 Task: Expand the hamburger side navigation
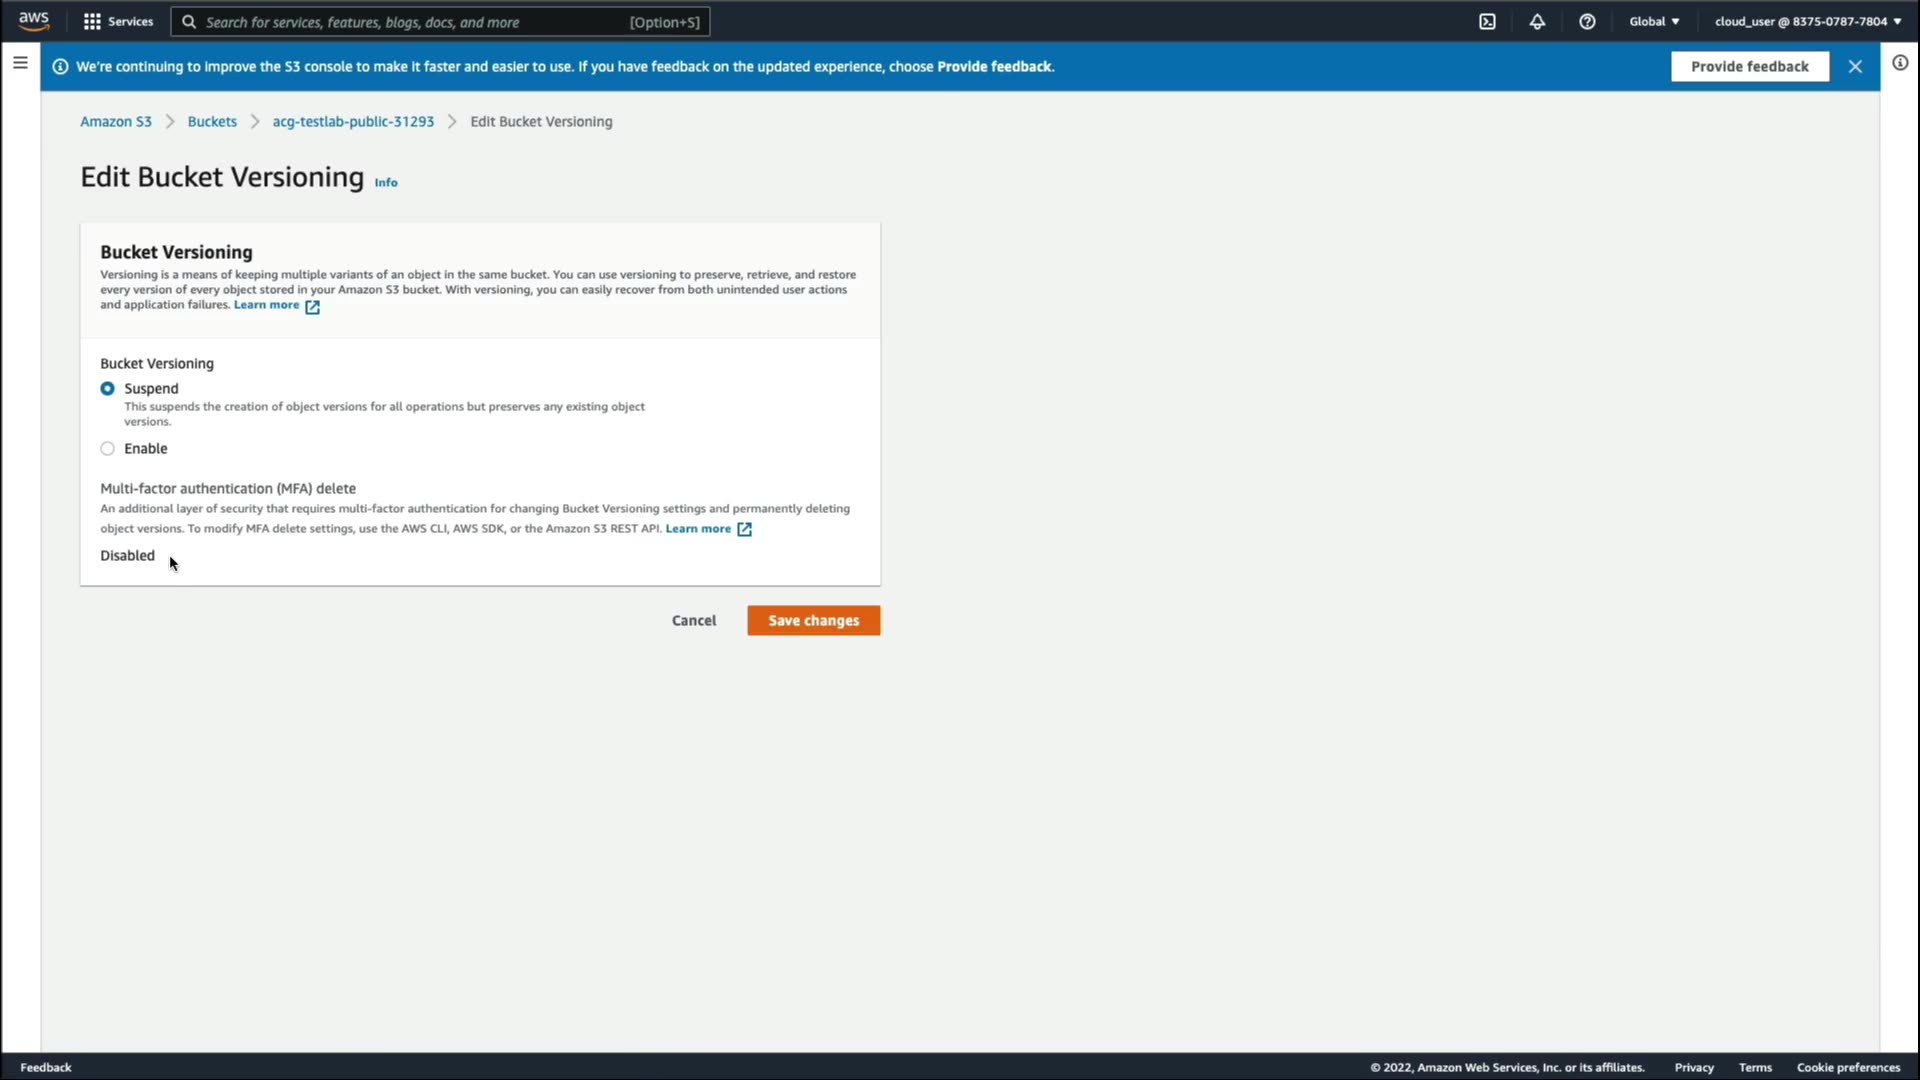pyautogui.click(x=20, y=63)
